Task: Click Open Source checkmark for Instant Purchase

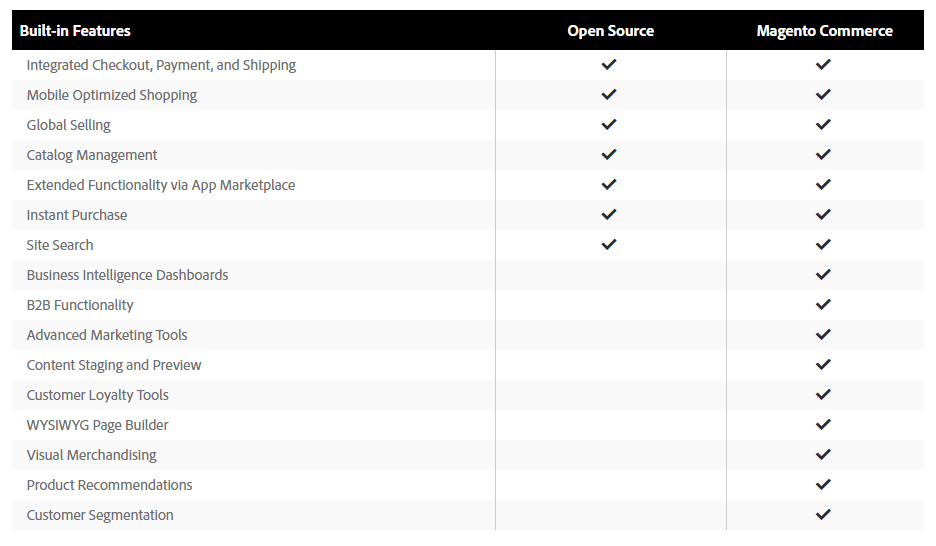Action: [x=609, y=214]
